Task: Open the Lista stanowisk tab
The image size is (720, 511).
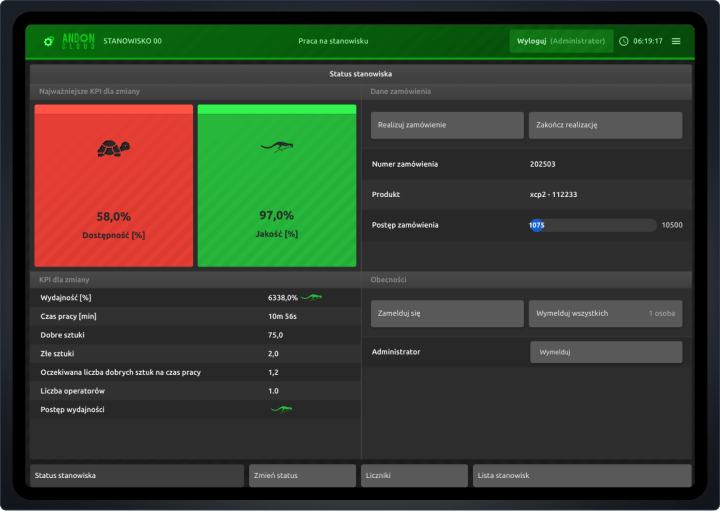Action: [x=581, y=476]
